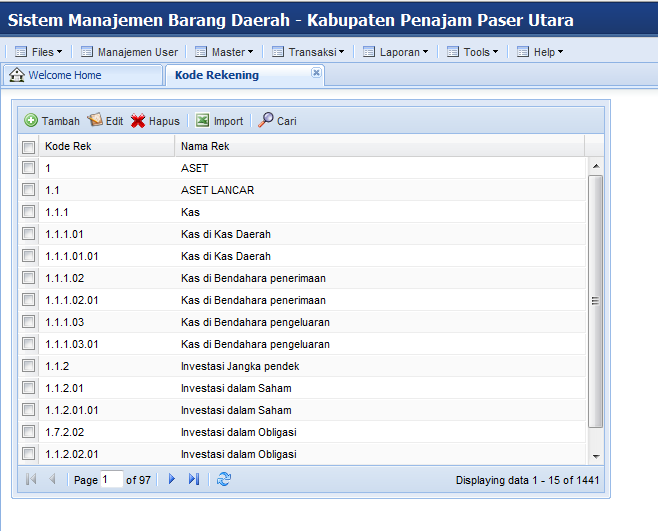Select the cell 'Kas di Bendahara pengeluaran' 1.1.1.03.01

point(255,344)
